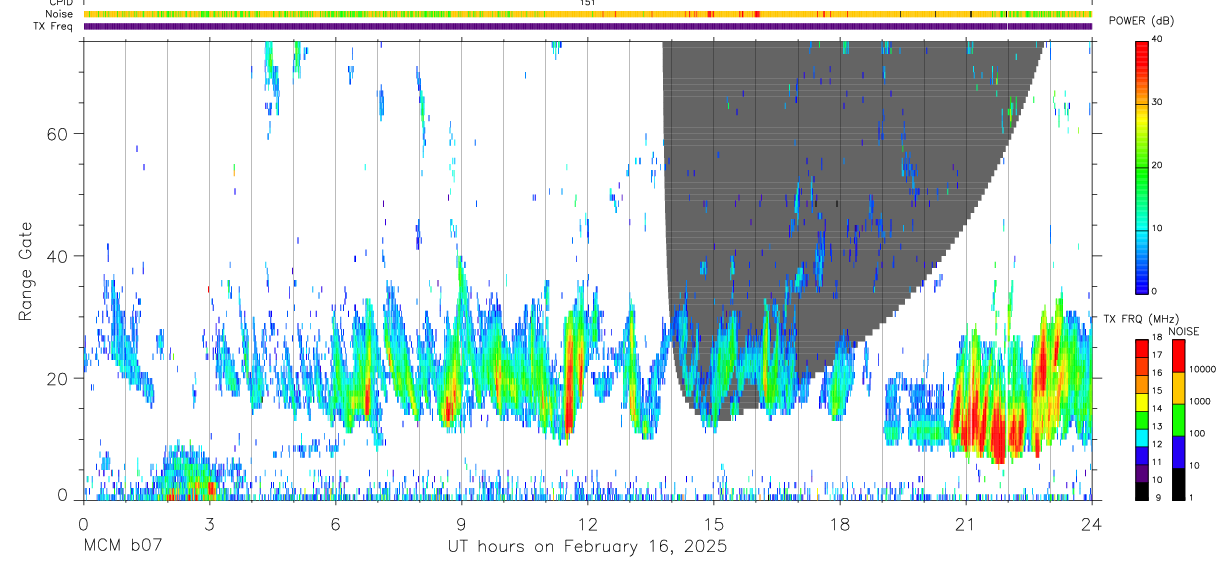Click the orange Noise strip above plot
Image resolution: width=1228 pixels, height=567 pixels.
(x=587, y=14)
